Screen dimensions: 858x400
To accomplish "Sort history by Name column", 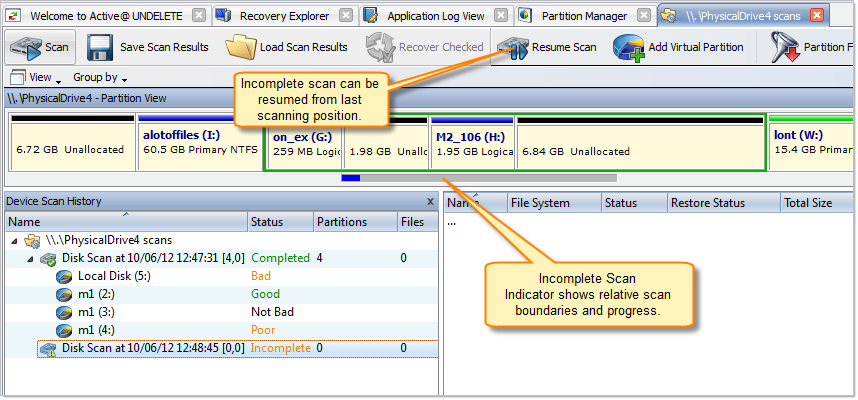I will click(x=126, y=222).
